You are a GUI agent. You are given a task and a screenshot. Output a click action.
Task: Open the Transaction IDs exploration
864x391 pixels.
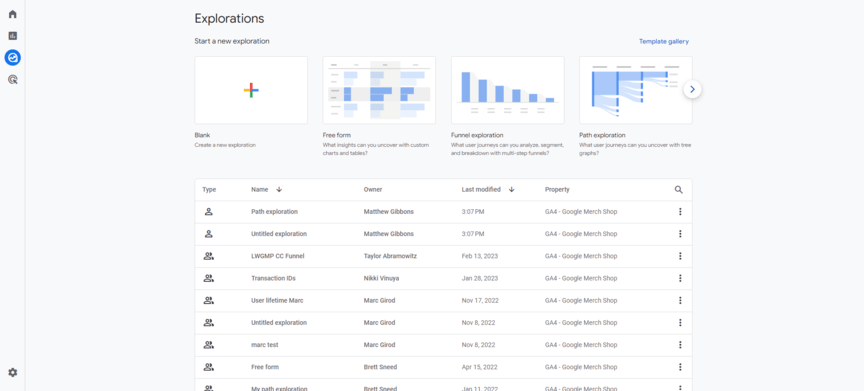click(273, 278)
